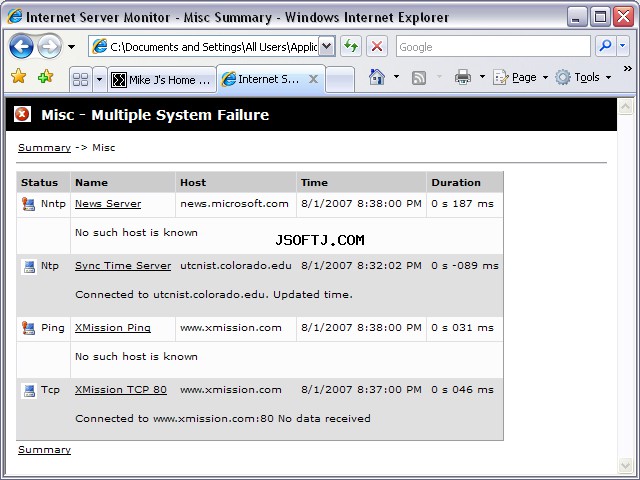Click the top Summary breadcrumb link

click(44, 148)
